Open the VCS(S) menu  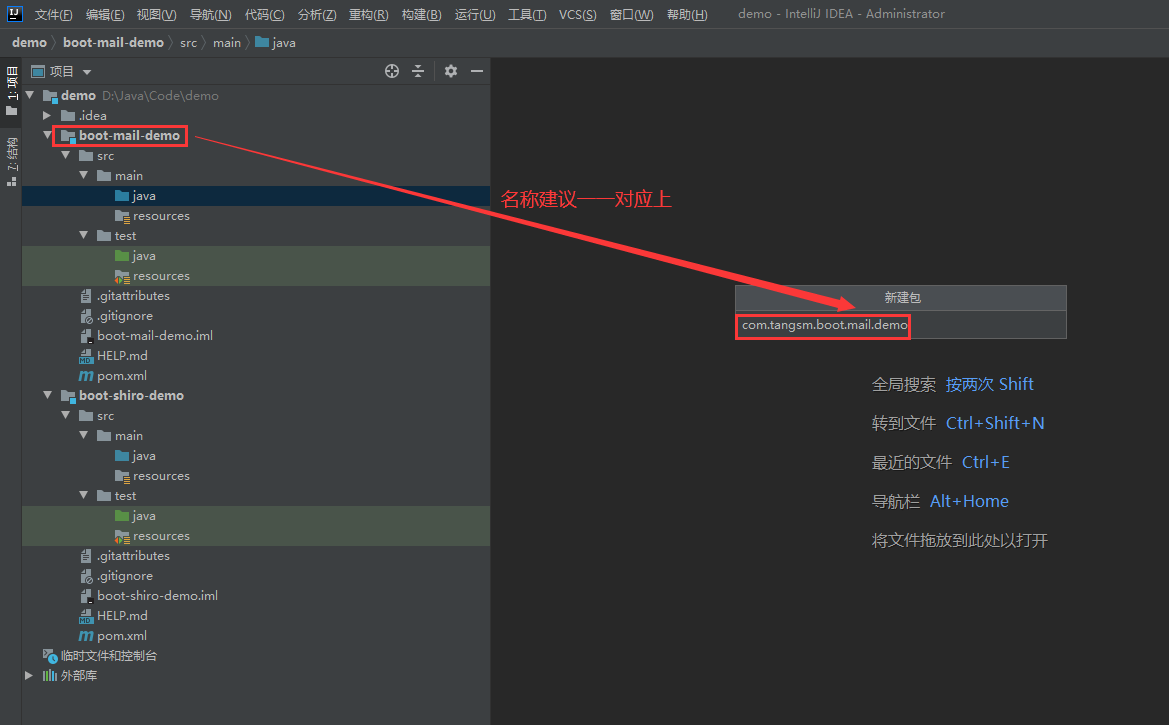point(577,14)
